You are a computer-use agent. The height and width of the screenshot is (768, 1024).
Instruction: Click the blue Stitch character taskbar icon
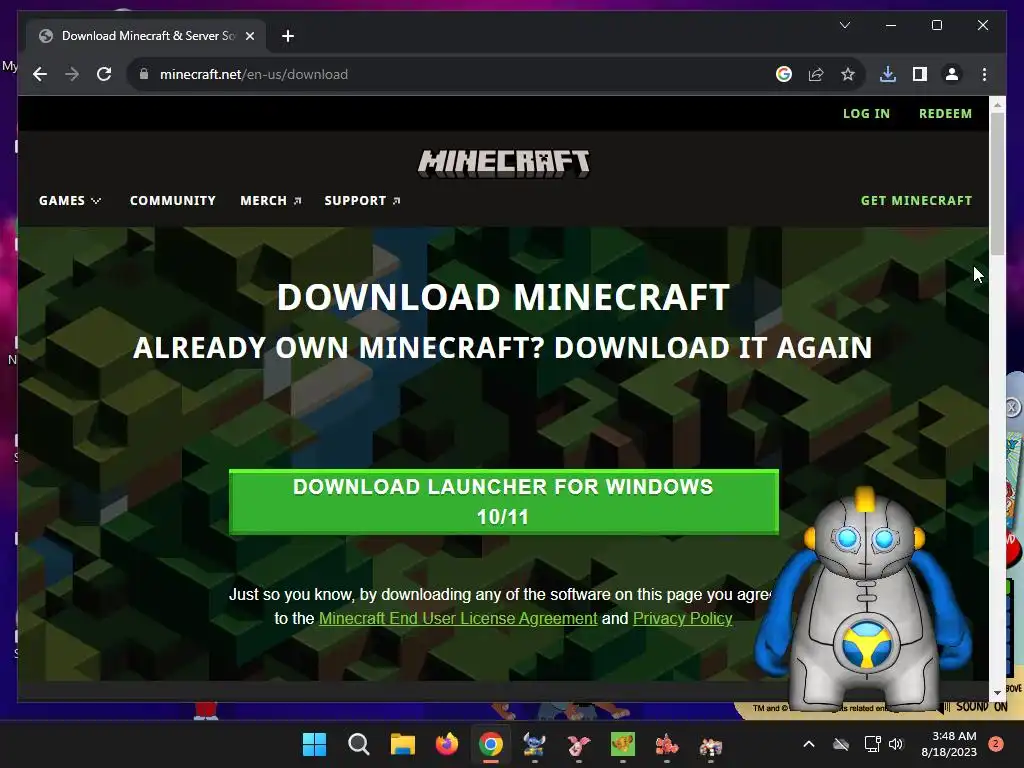(x=534, y=744)
